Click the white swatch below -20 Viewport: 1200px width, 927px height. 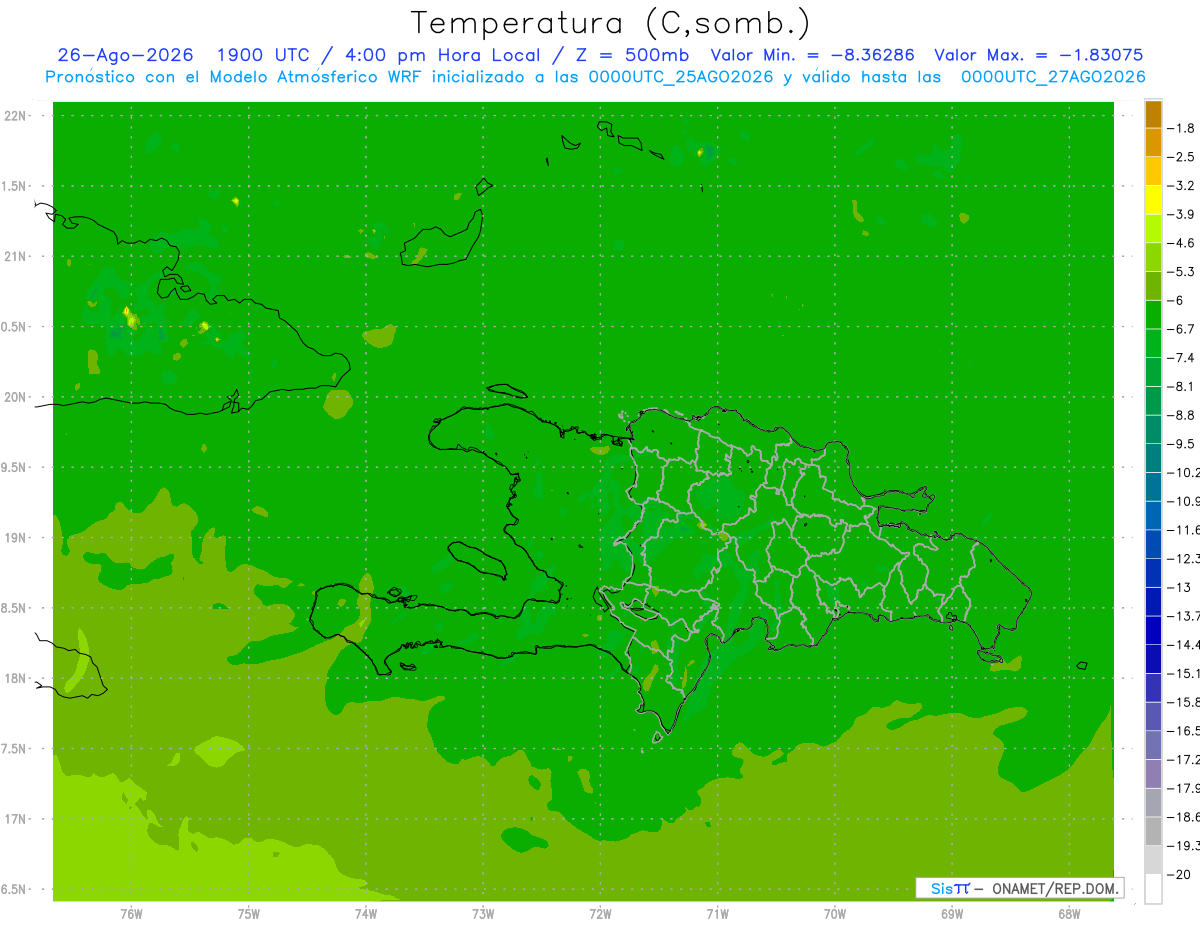point(1153,888)
